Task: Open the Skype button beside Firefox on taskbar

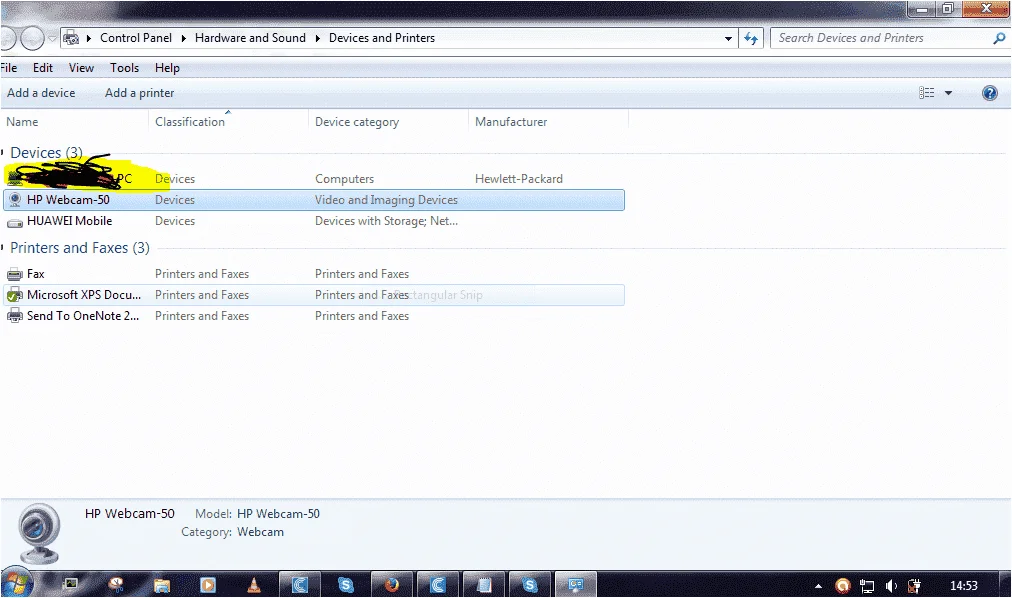Action: 346,585
